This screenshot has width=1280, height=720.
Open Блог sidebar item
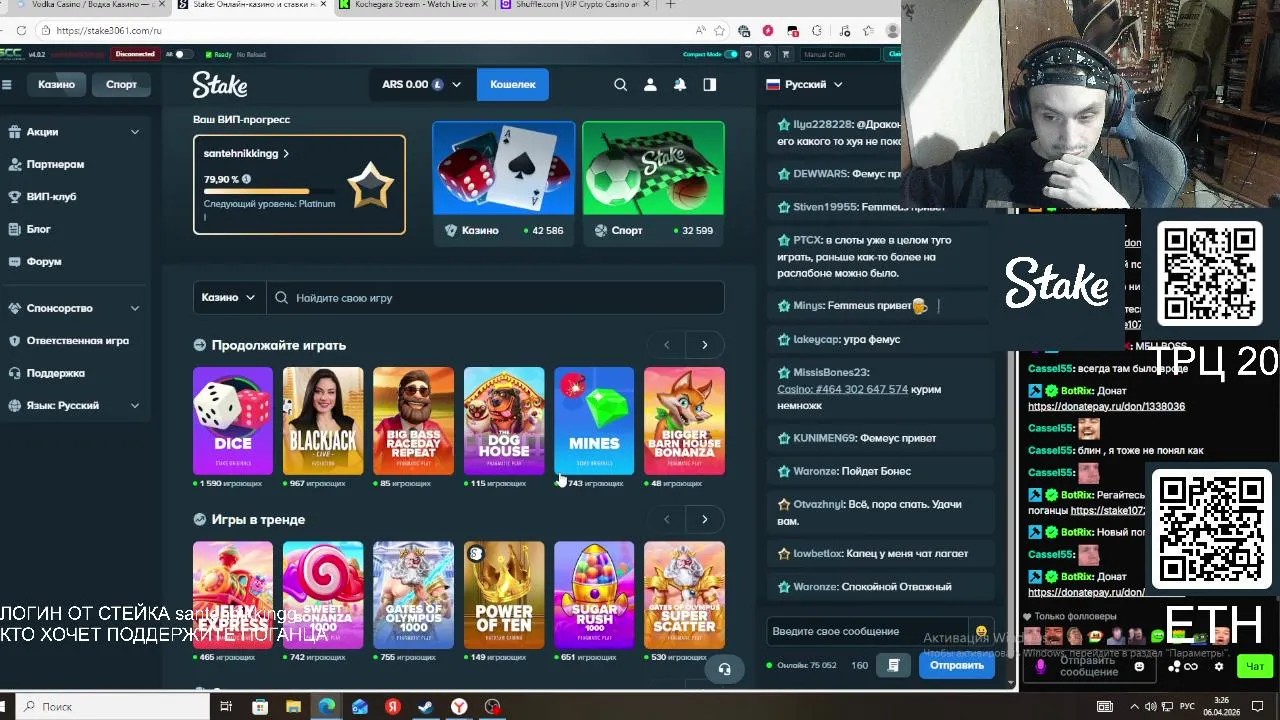(38, 229)
